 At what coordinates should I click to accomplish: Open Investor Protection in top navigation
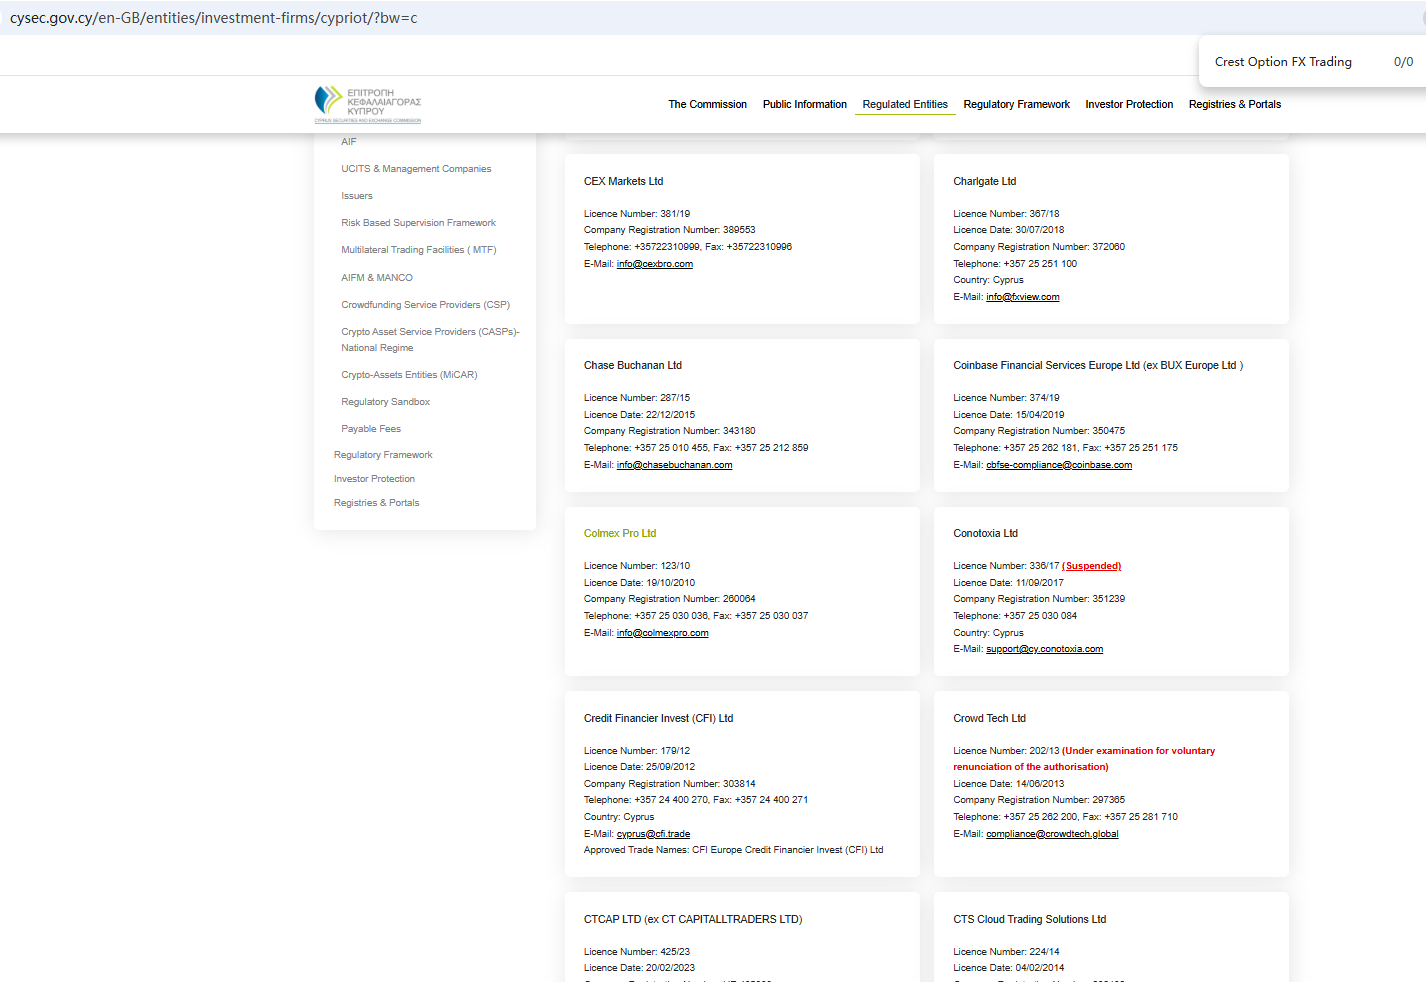(1129, 104)
